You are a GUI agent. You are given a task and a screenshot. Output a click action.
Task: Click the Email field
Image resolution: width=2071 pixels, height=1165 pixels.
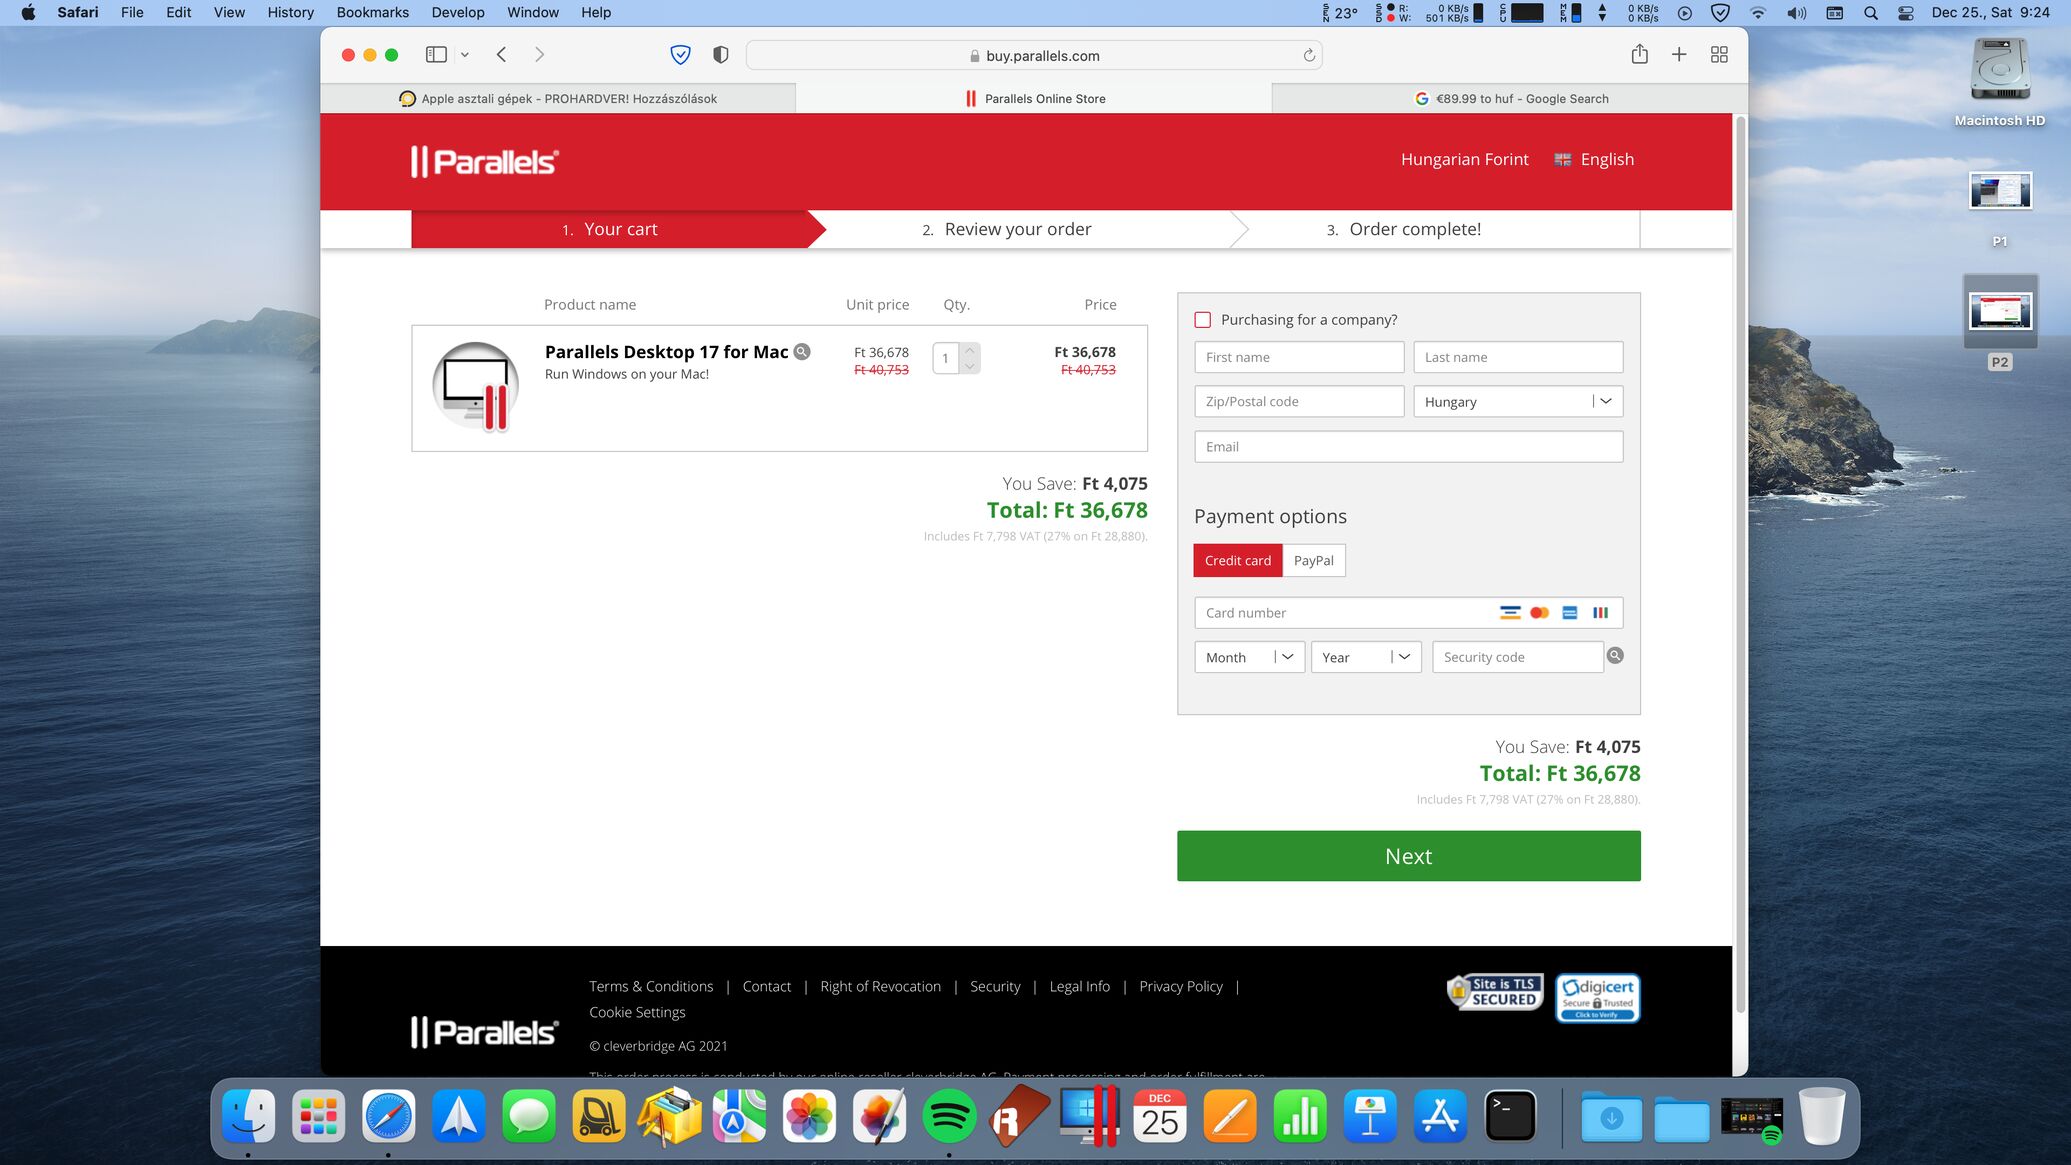1408,447
